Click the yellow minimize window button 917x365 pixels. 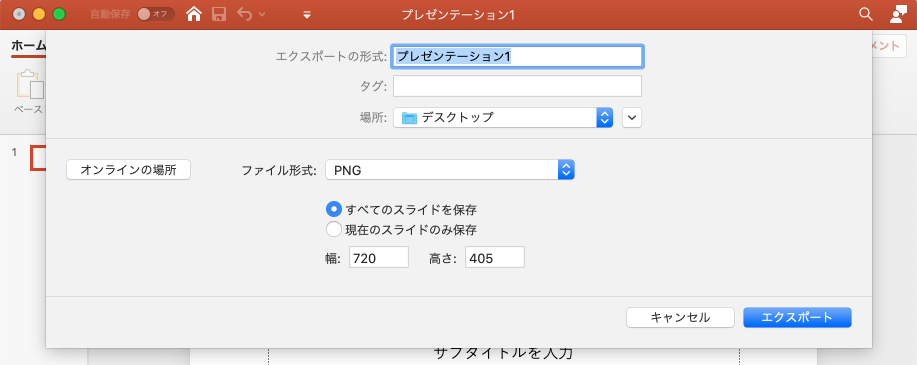pyautogui.click(x=39, y=15)
